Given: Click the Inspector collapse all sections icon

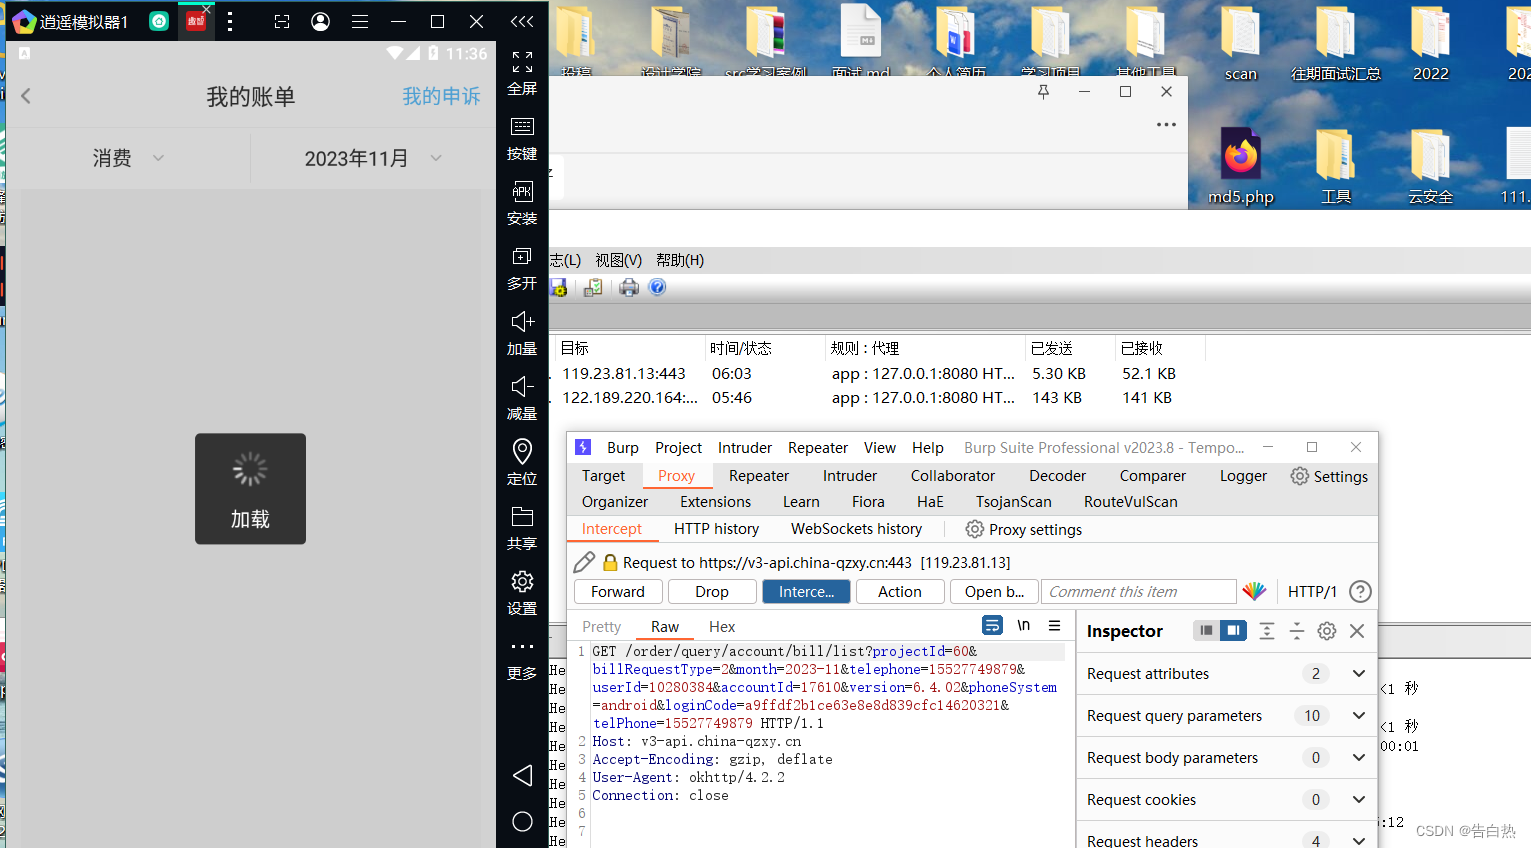Looking at the screenshot, I should [x=1297, y=631].
